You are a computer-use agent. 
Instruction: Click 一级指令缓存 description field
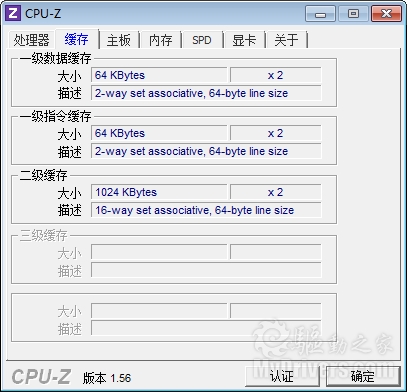pyautogui.click(x=206, y=151)
